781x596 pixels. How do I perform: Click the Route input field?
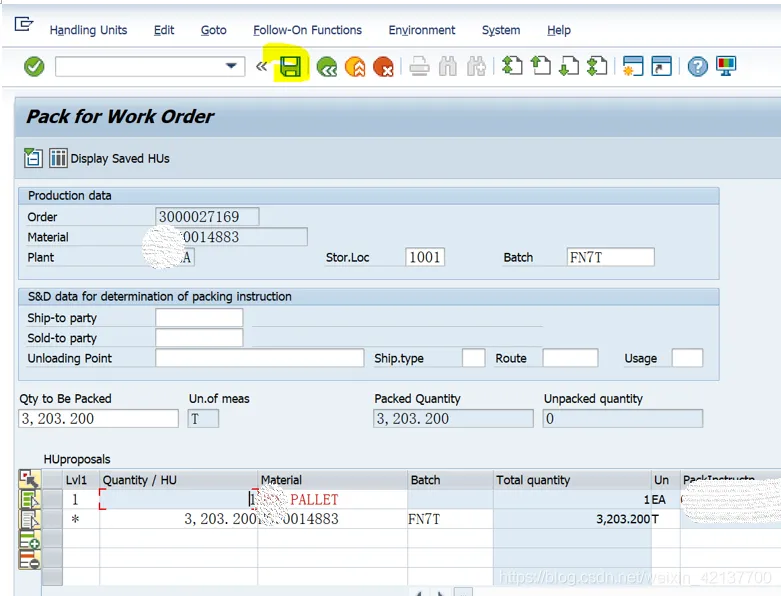[570, 358]
